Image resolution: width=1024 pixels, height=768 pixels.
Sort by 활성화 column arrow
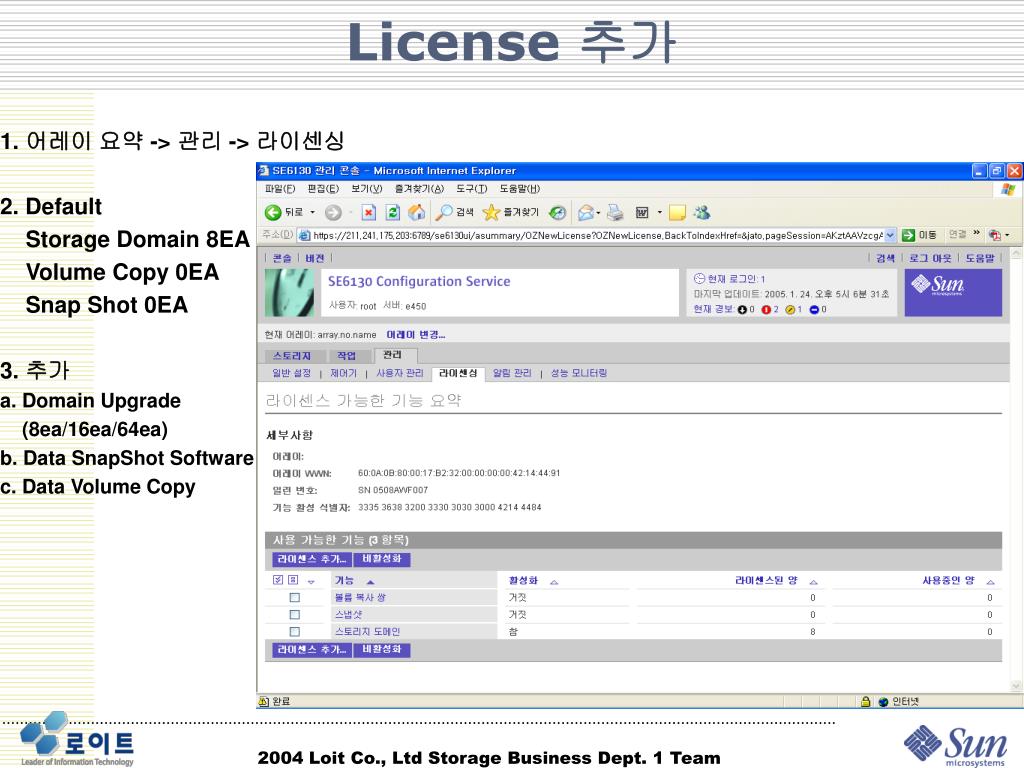coord(554,581)
